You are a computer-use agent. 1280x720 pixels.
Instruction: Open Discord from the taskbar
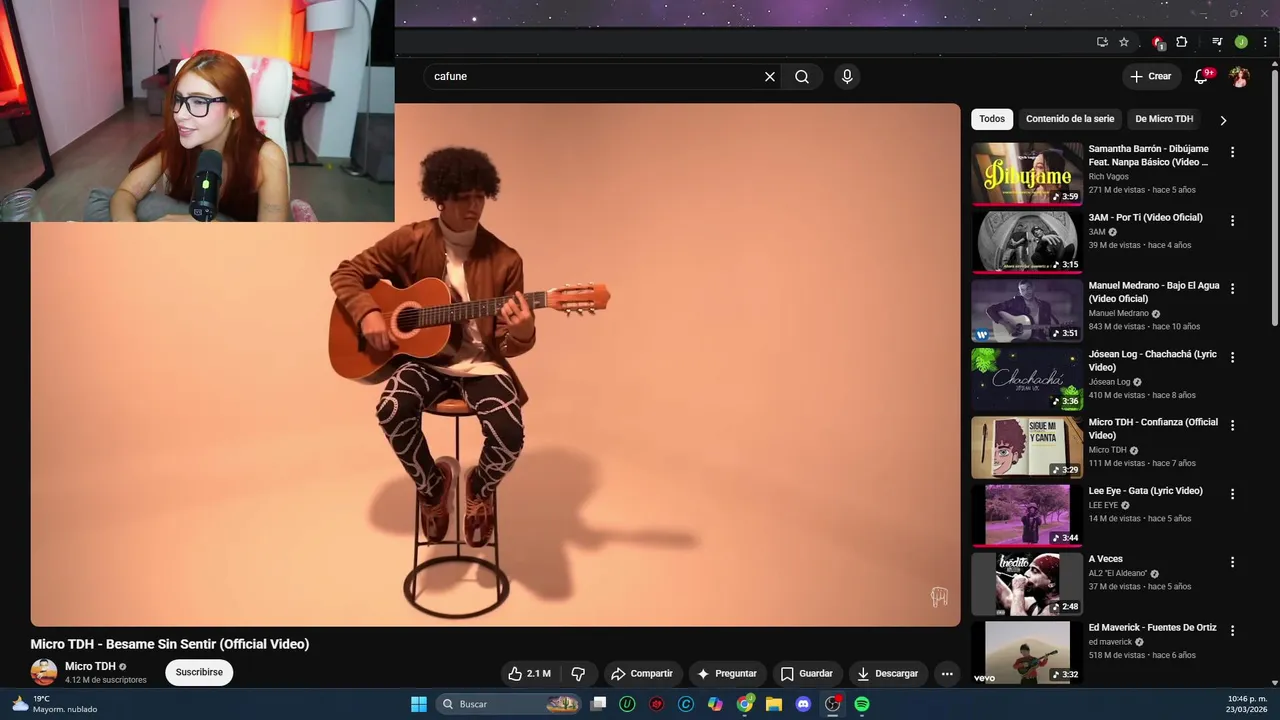pyautogui.click(x=803, y=704)
